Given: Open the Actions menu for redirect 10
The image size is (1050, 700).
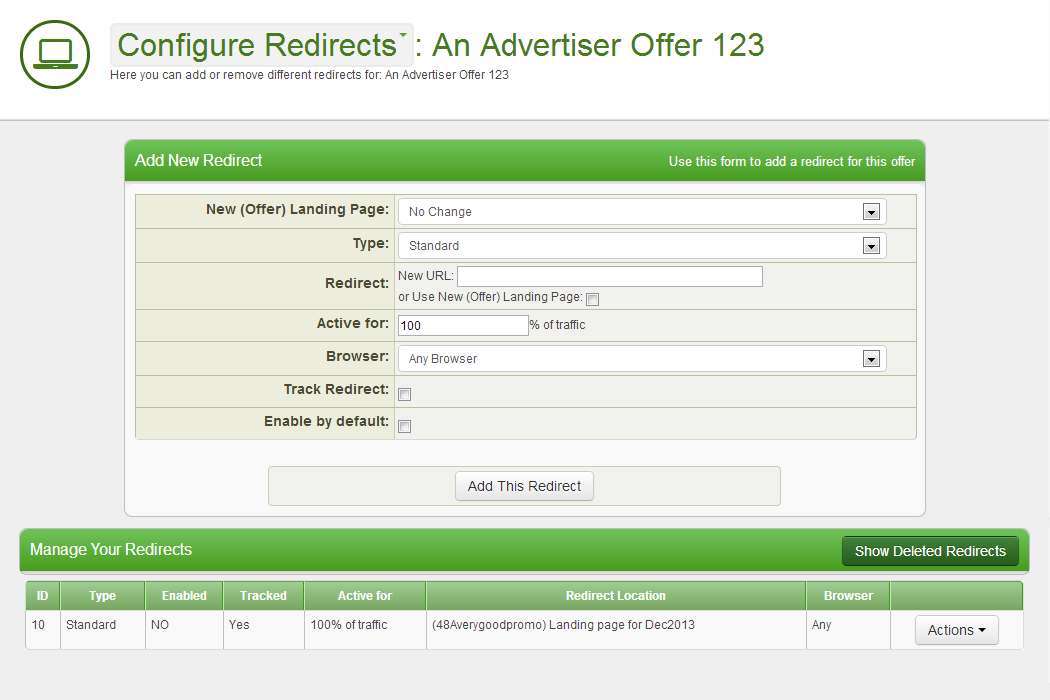Looking at the screenshot, I should coord(956,630).
